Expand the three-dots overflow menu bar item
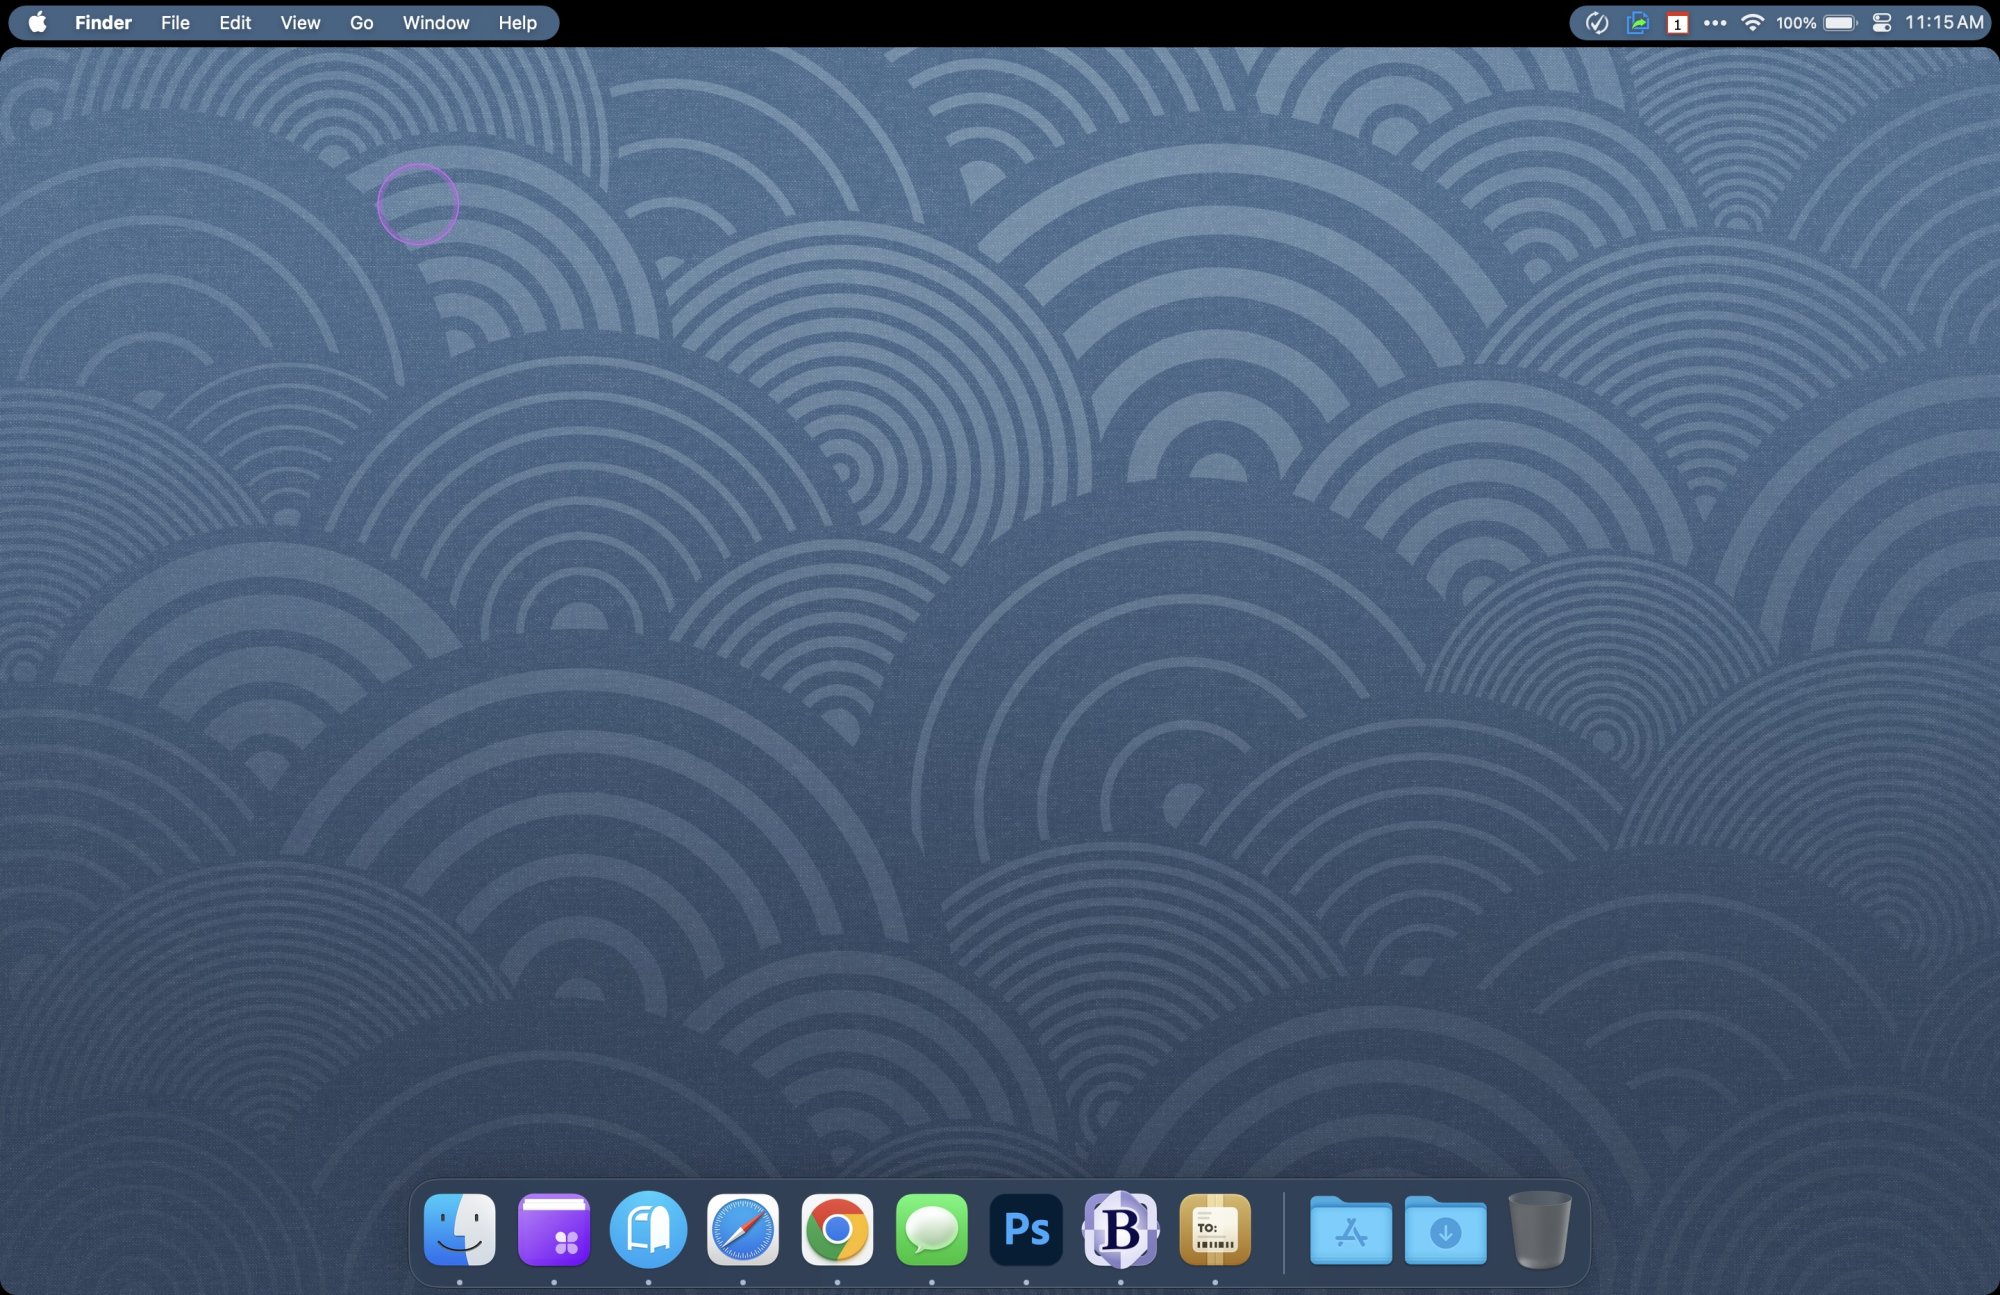Viewport: 2000px width, 1295px height. point(1715,22)
